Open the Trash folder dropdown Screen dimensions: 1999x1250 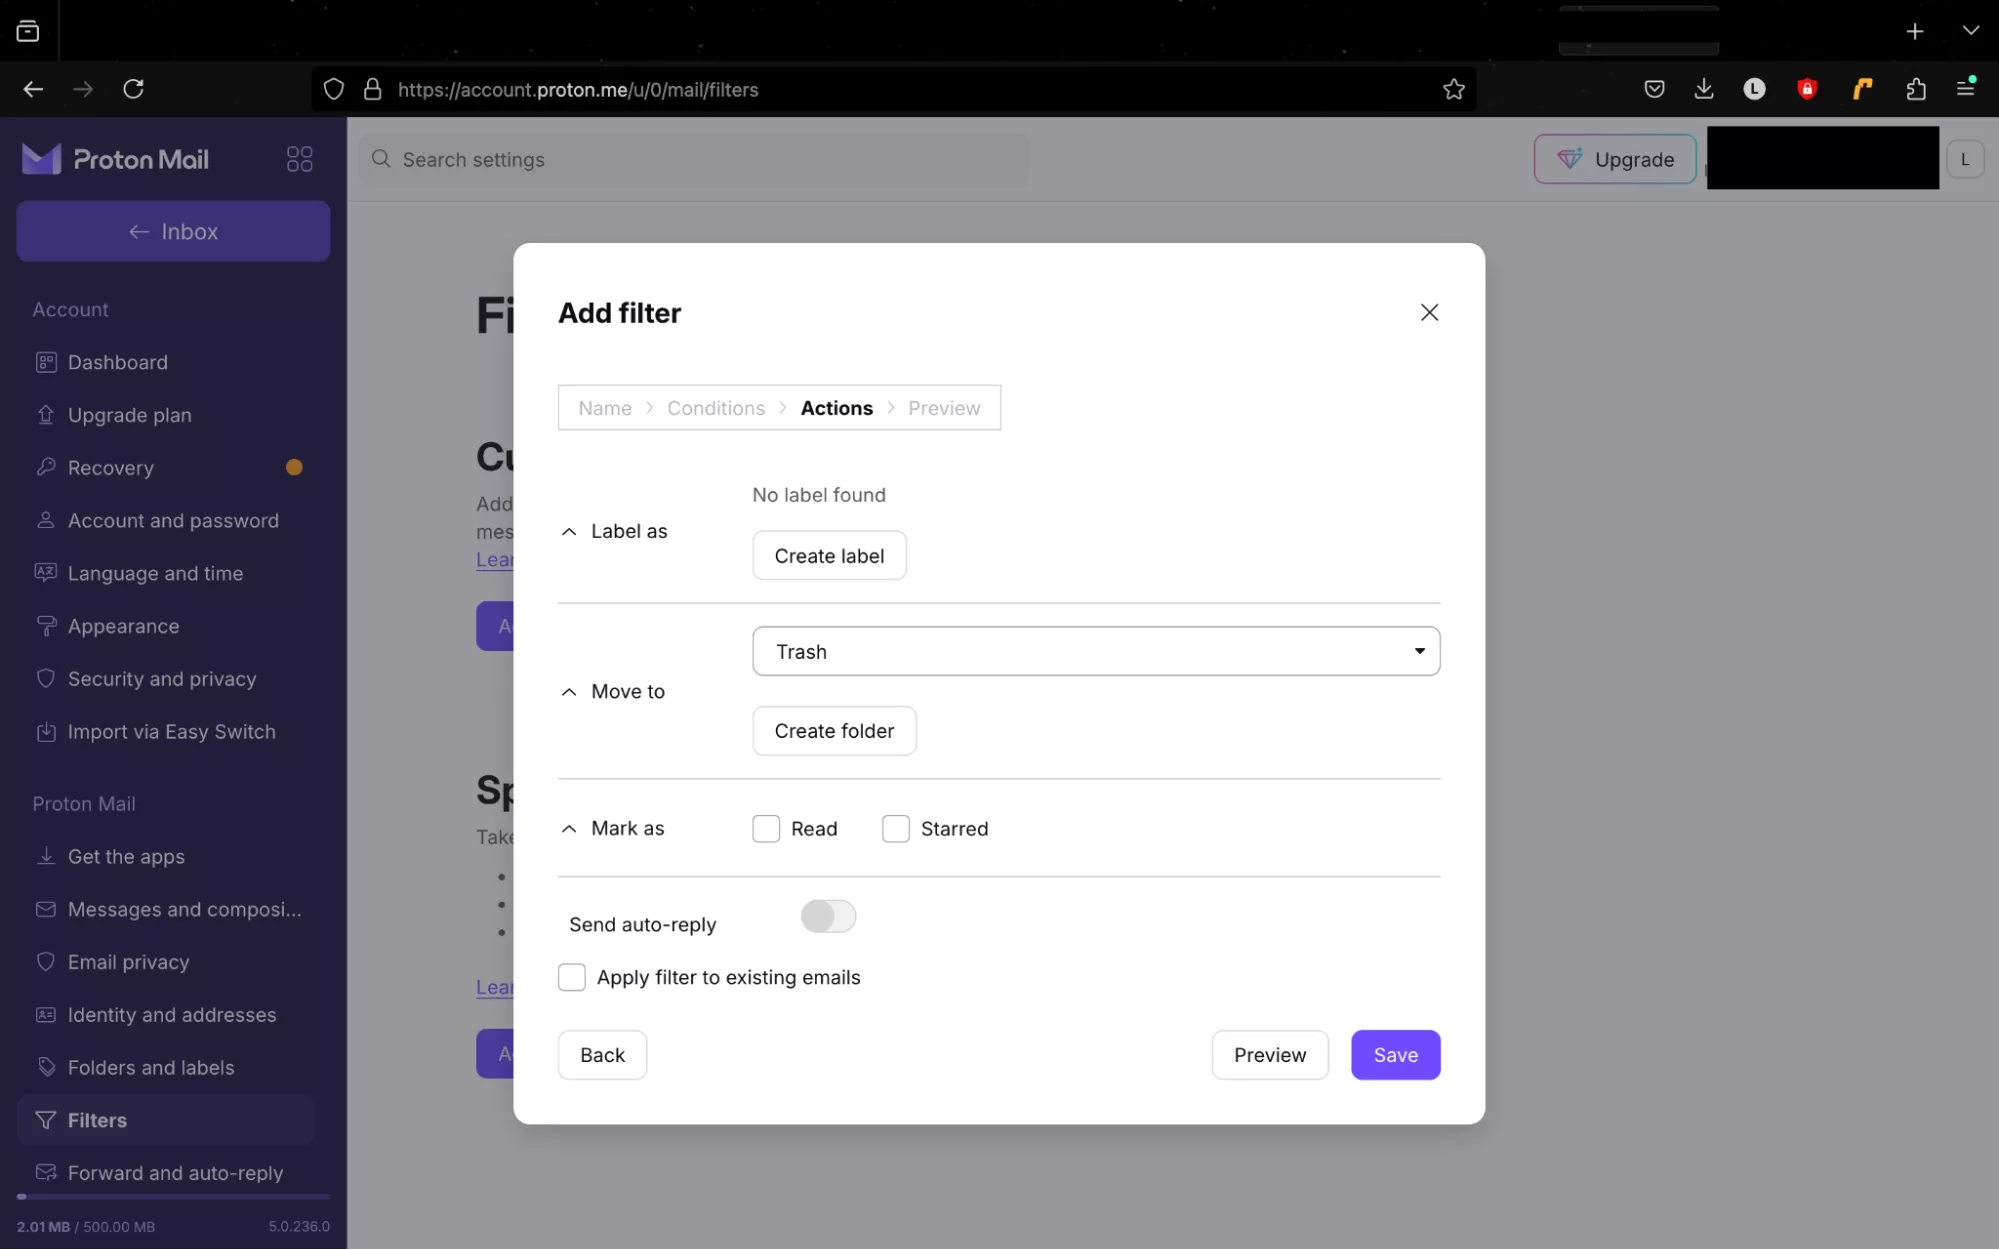[1095, 652]
